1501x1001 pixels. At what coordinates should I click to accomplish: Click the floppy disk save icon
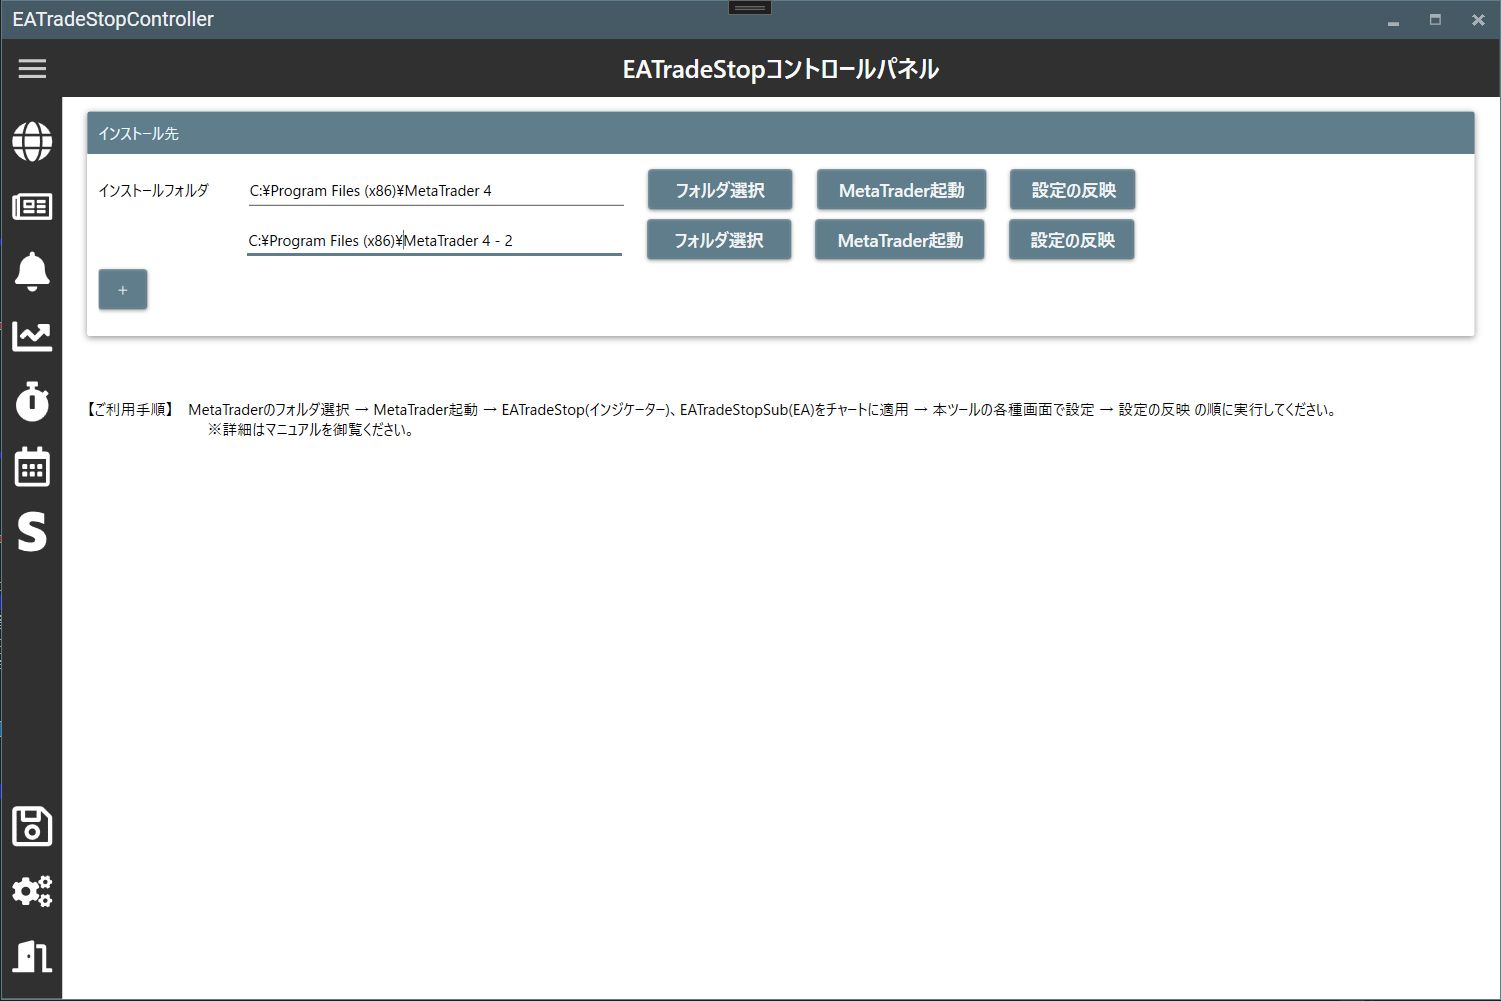point(32,826)
